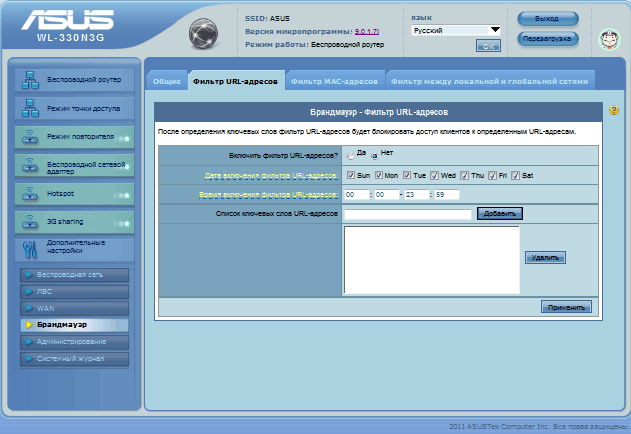Click the Применить button

tap(566, 307)
